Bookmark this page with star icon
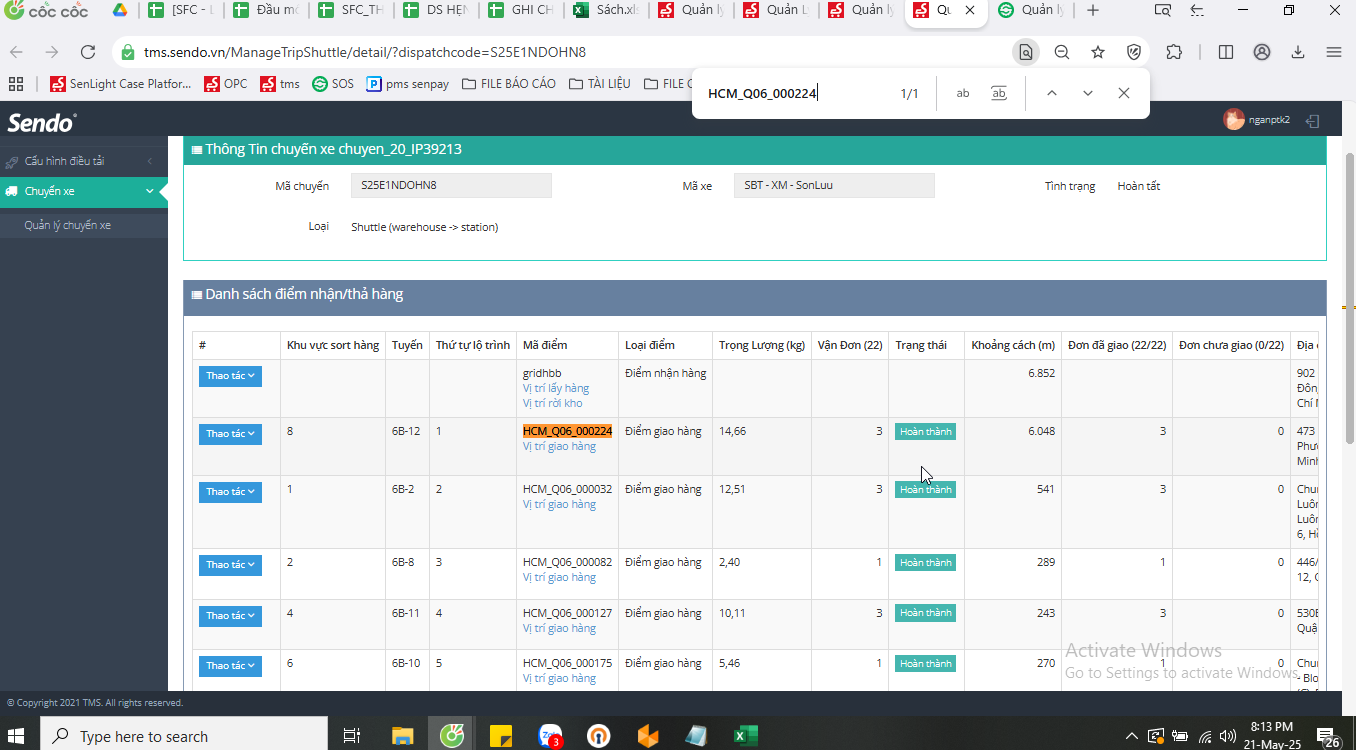The height and width of the screenshot is (750, 1356). 1098,52
